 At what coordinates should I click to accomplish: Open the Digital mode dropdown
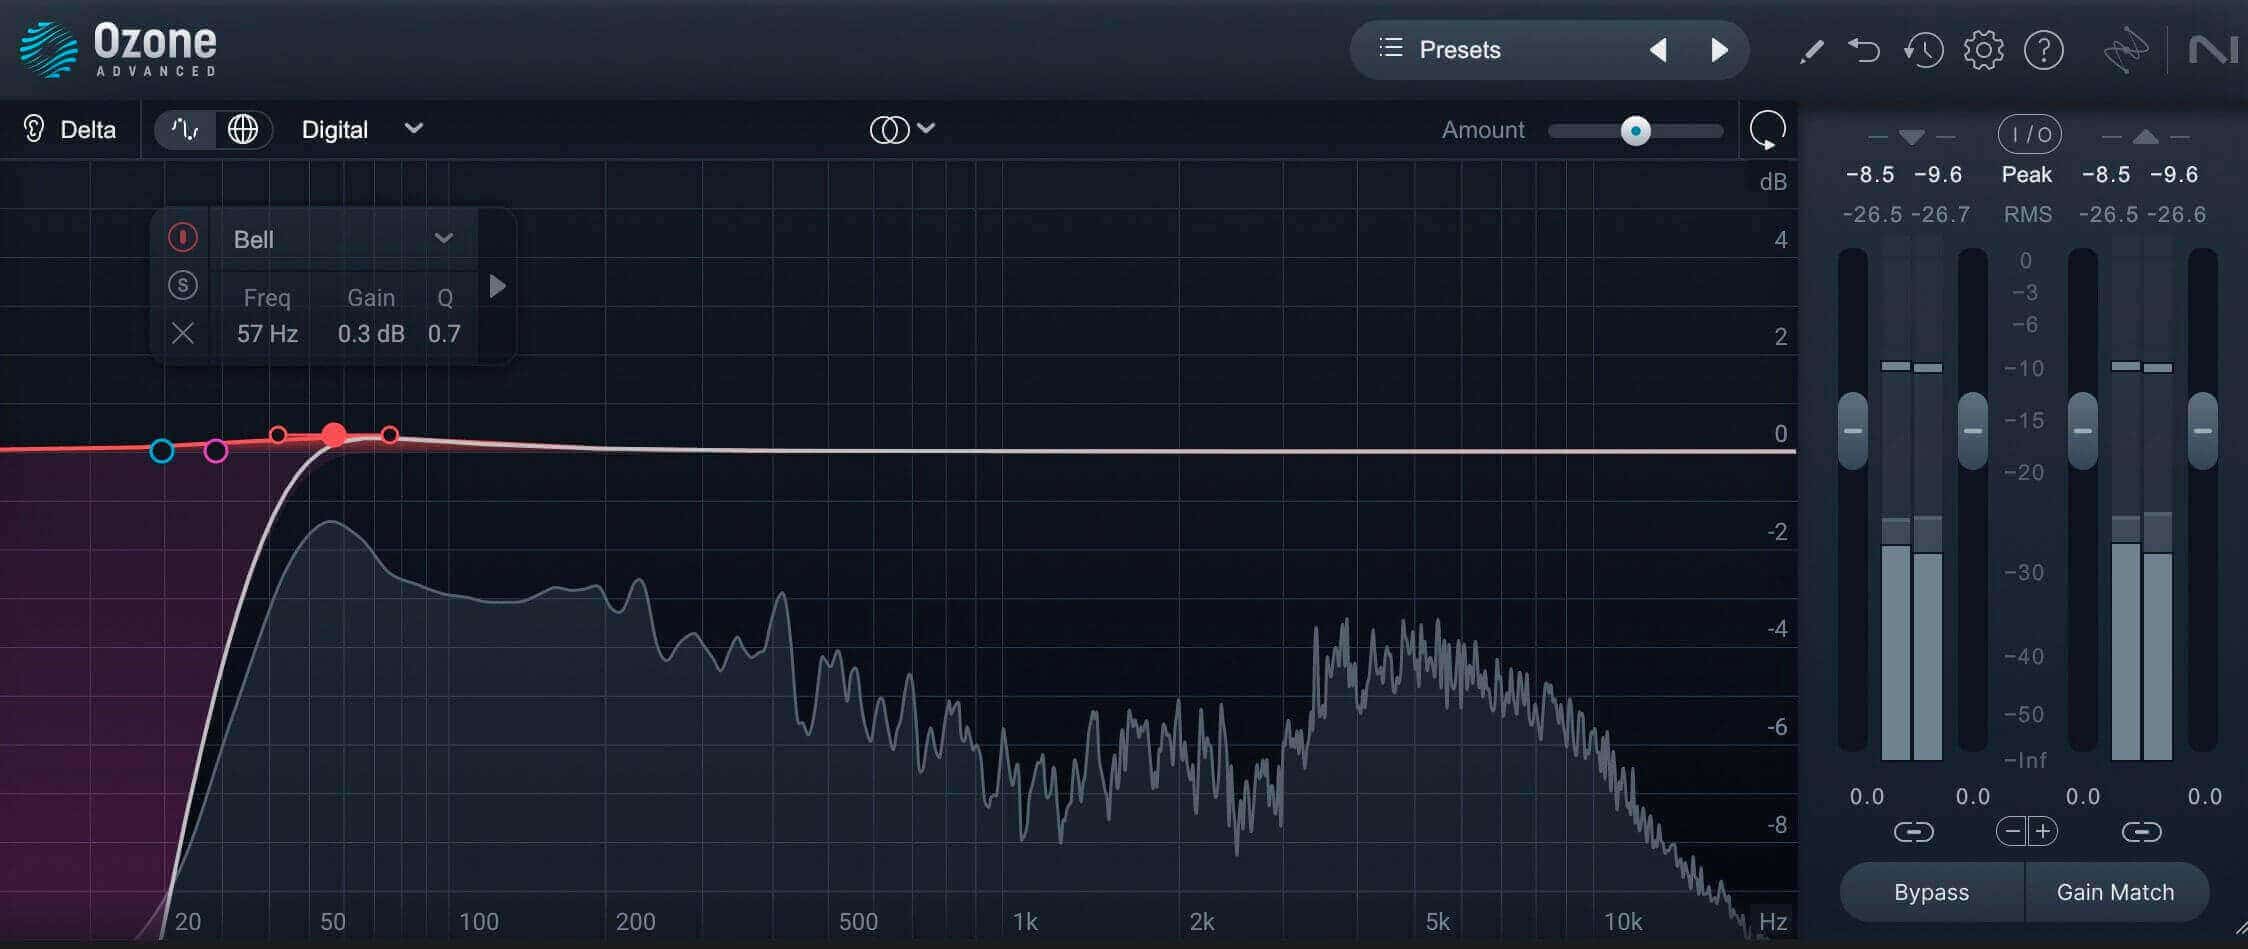362,129
